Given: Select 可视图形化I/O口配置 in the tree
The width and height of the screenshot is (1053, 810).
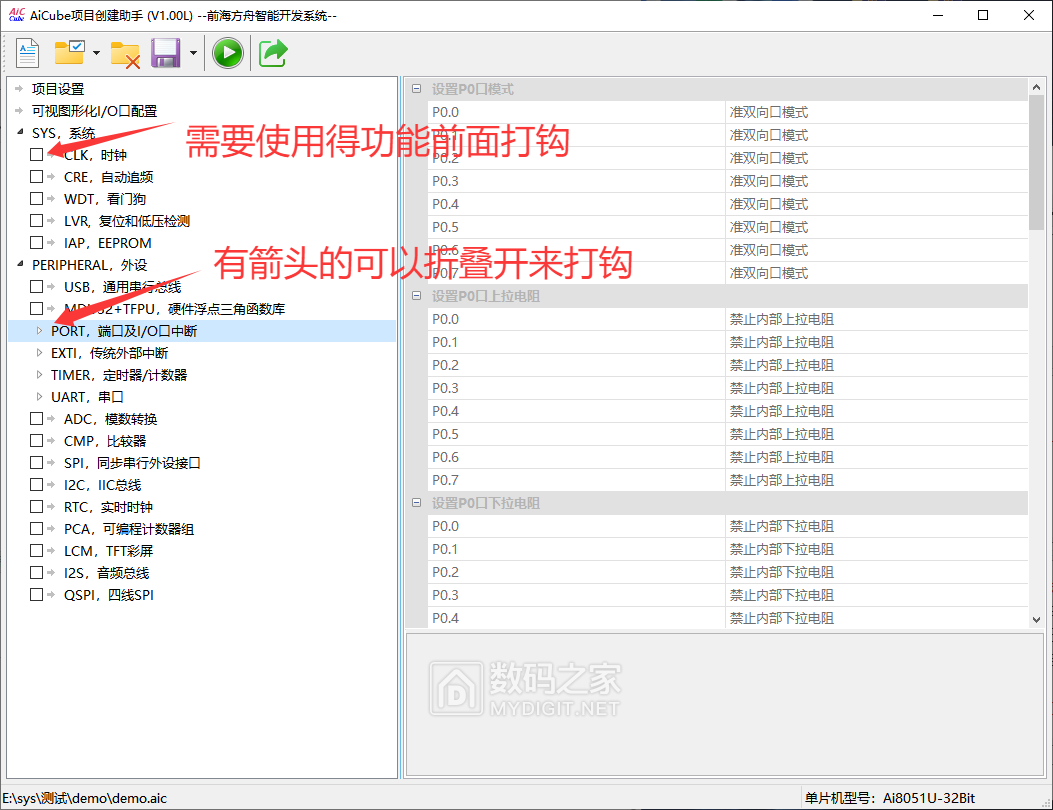Looking at the screenshot, I should tap(94, 111).
